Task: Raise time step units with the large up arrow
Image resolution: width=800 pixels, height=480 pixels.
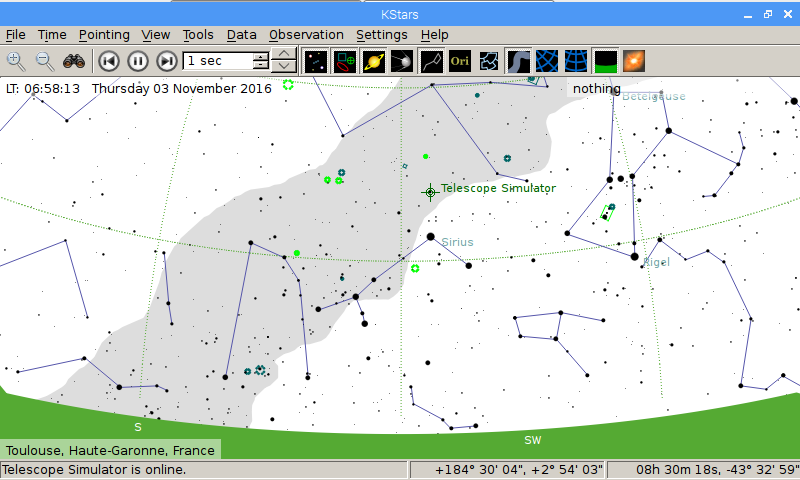Action: 284,54
